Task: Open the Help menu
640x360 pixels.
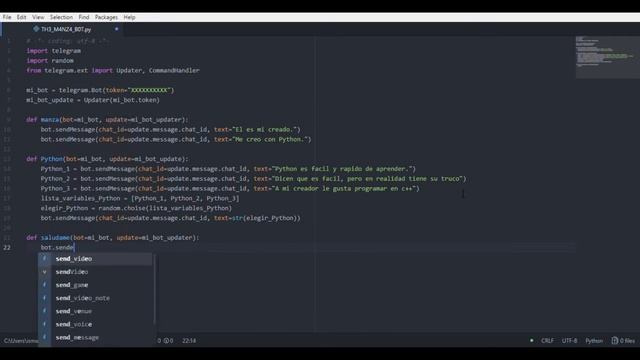Action: pyautogui.click(x=129, y=17)
